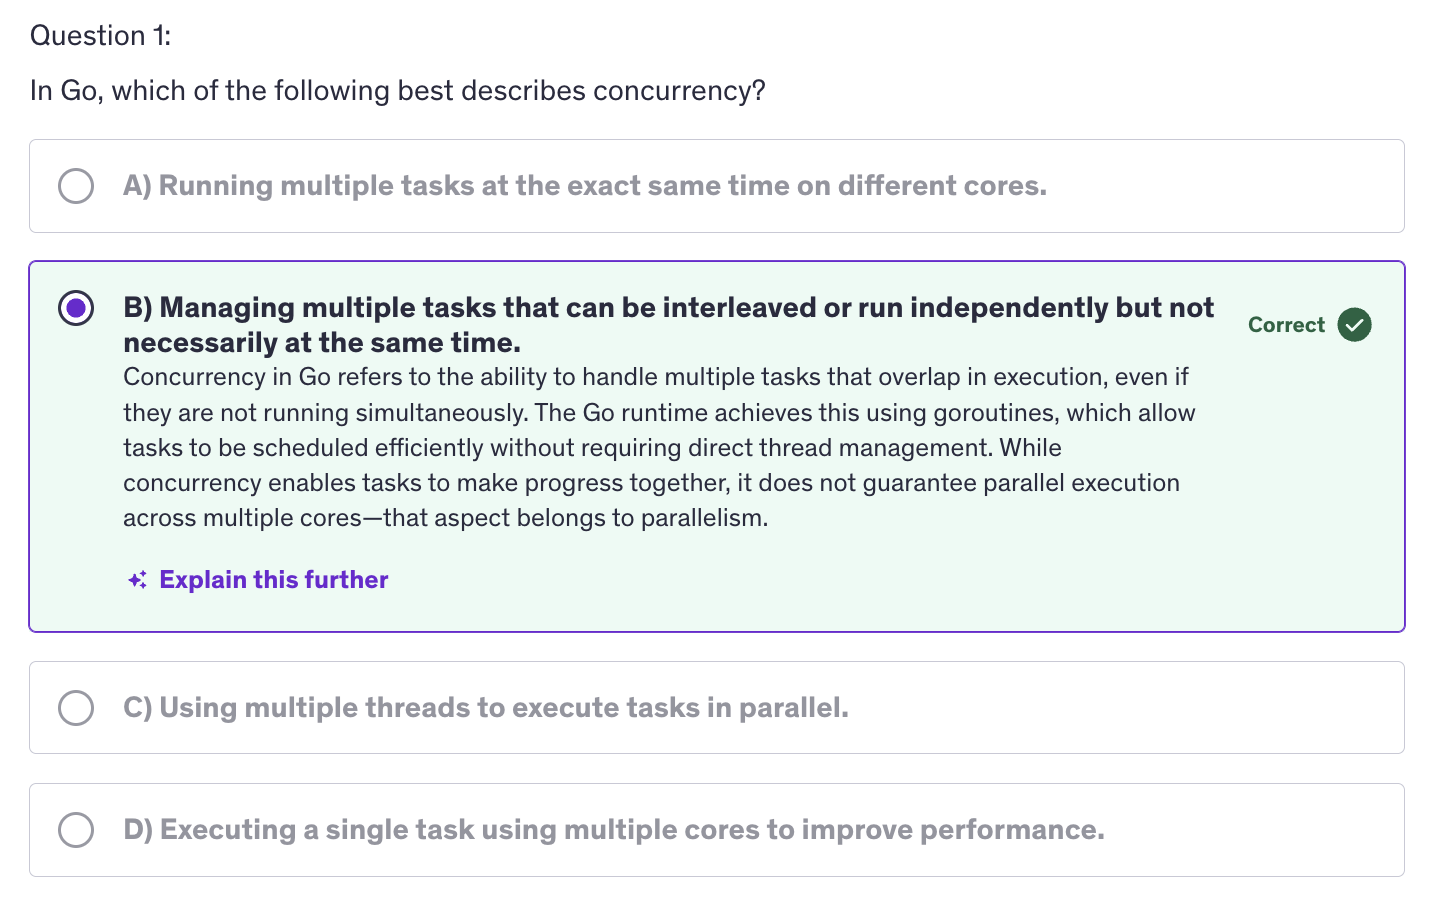
Task: Click the 'Question 1:' heading
Action: pyautogui.click(x=101, y=36)
